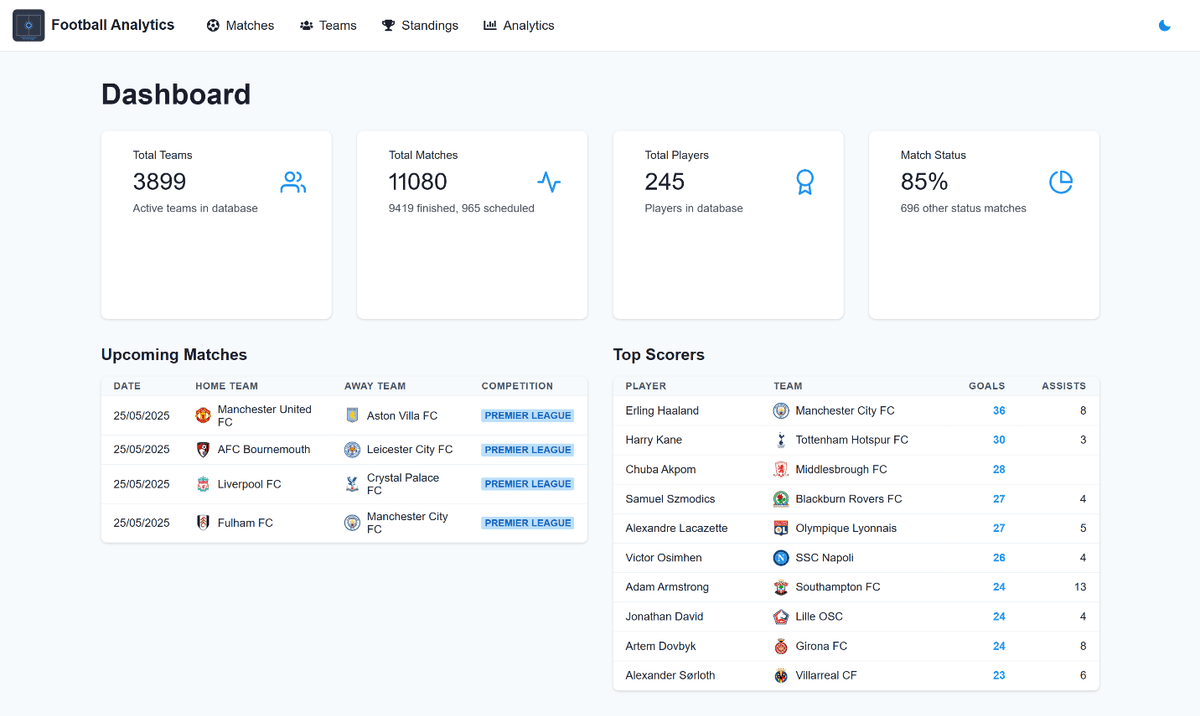Click the total teams value 3899

160,182
